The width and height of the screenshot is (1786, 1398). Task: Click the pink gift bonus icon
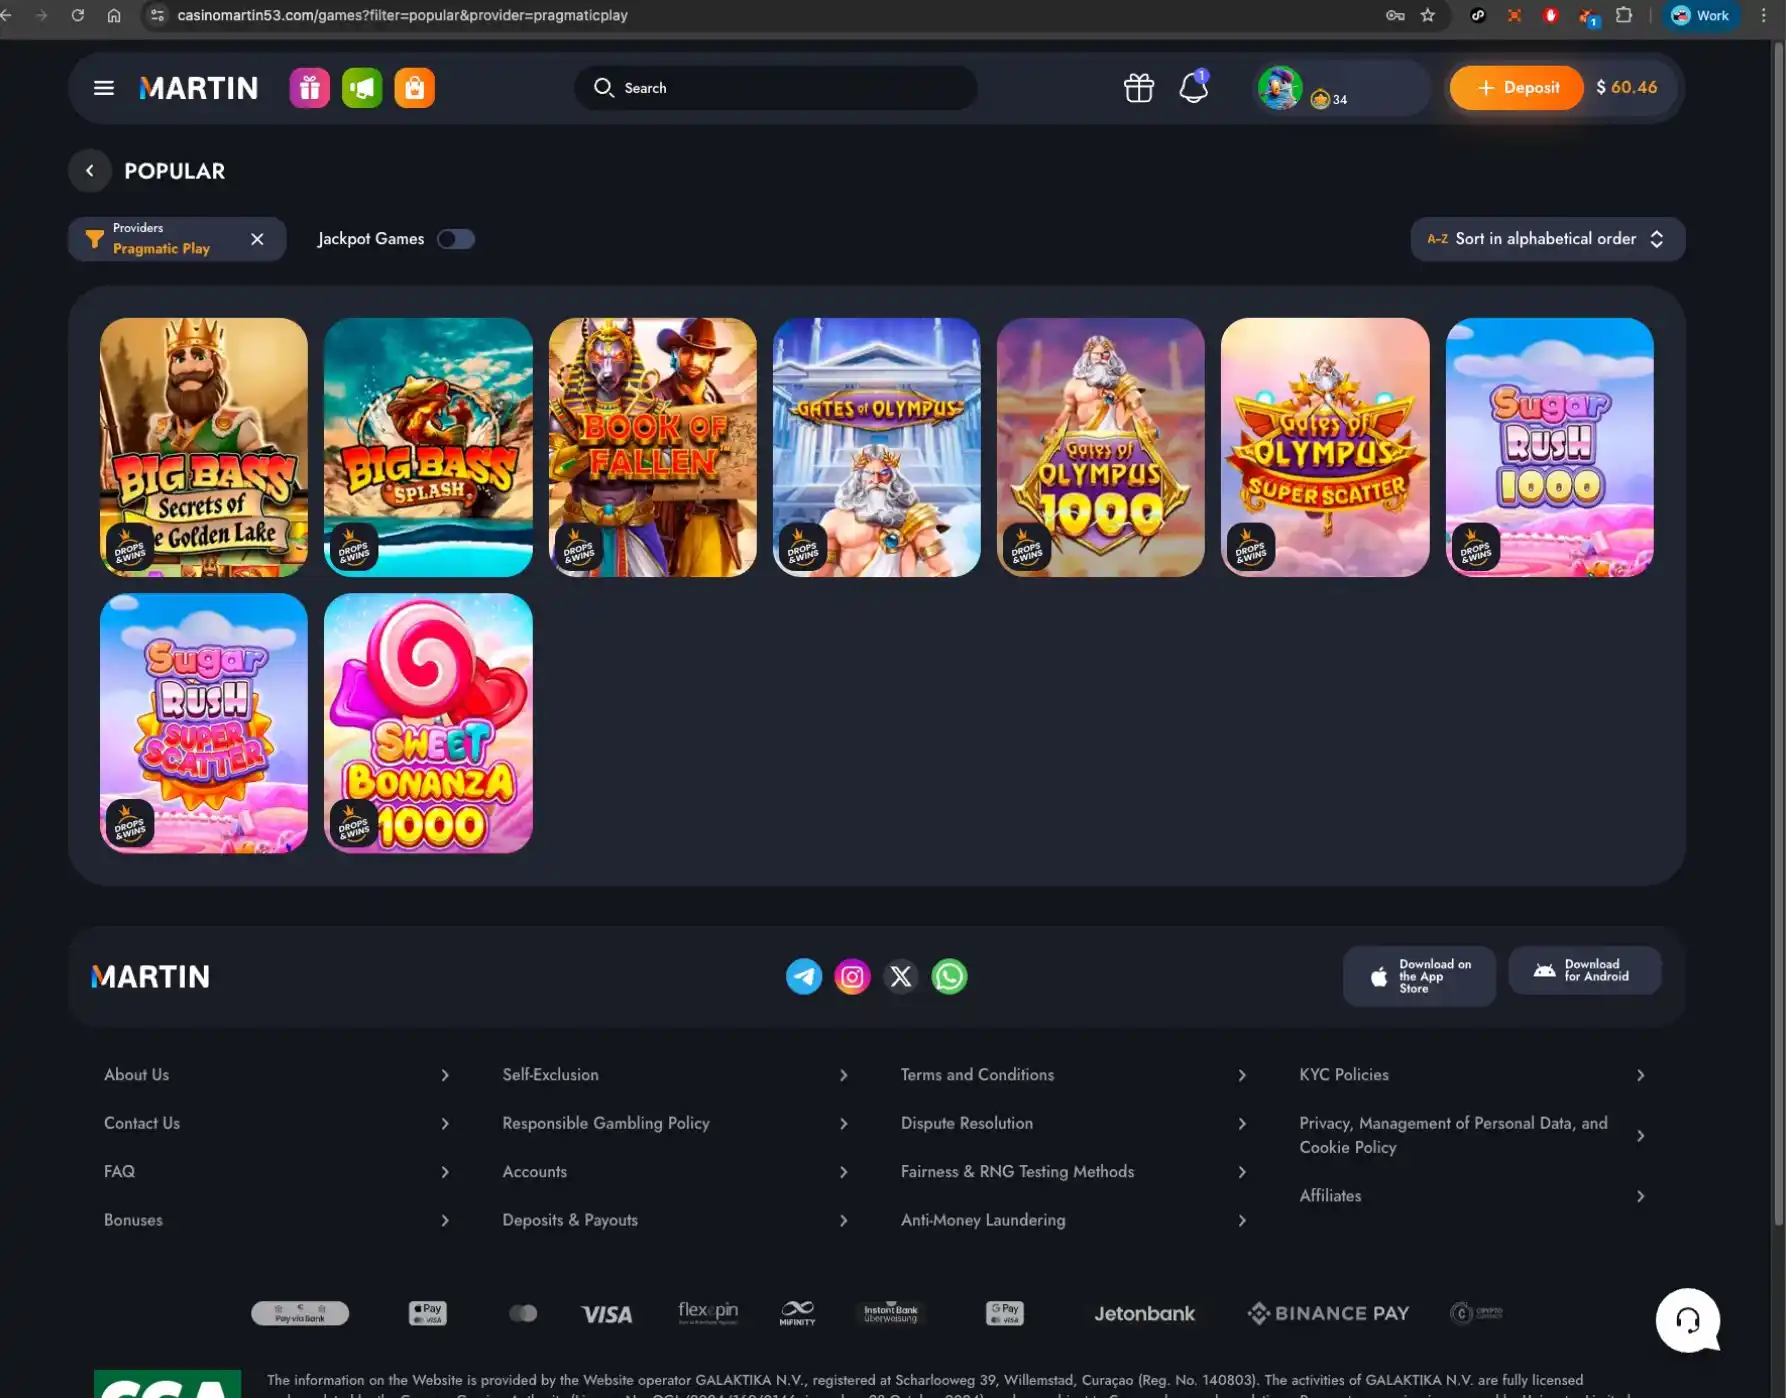[310, 88]
